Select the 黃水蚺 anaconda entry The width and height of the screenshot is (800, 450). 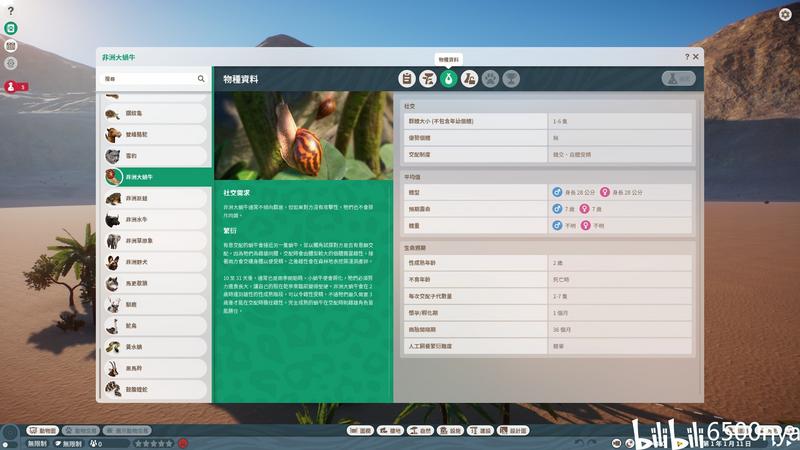pos(156,347)
